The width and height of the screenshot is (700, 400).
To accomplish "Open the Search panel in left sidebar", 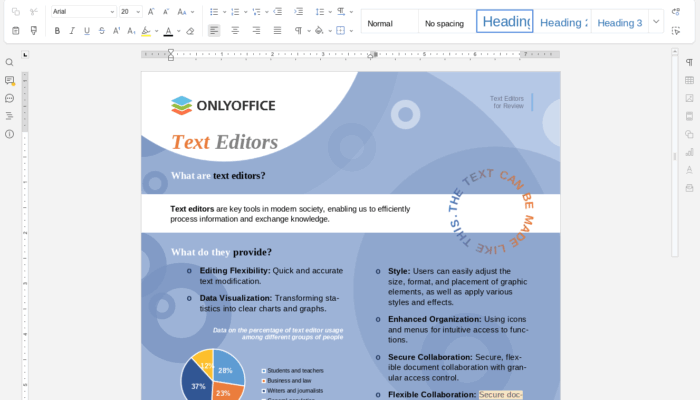I will (x=10, y=62).
